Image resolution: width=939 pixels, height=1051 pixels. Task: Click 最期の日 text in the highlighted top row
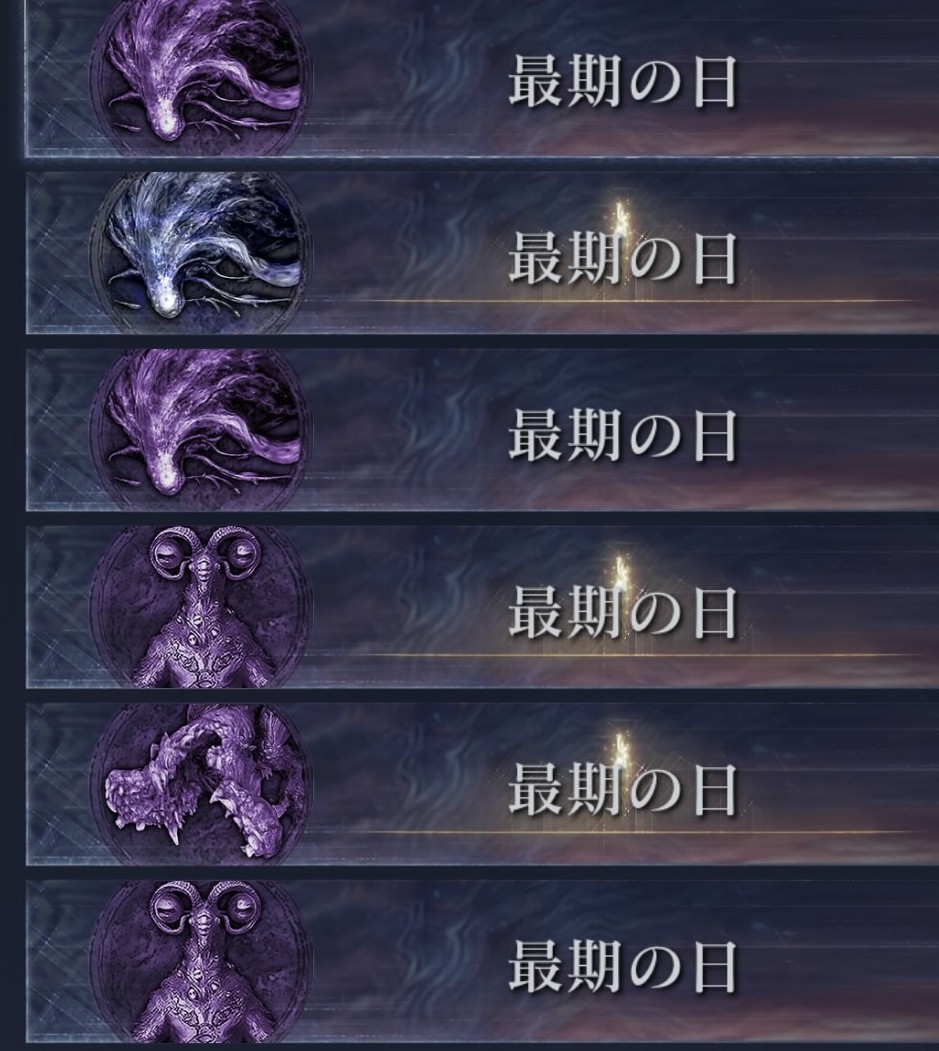(623, 82)
